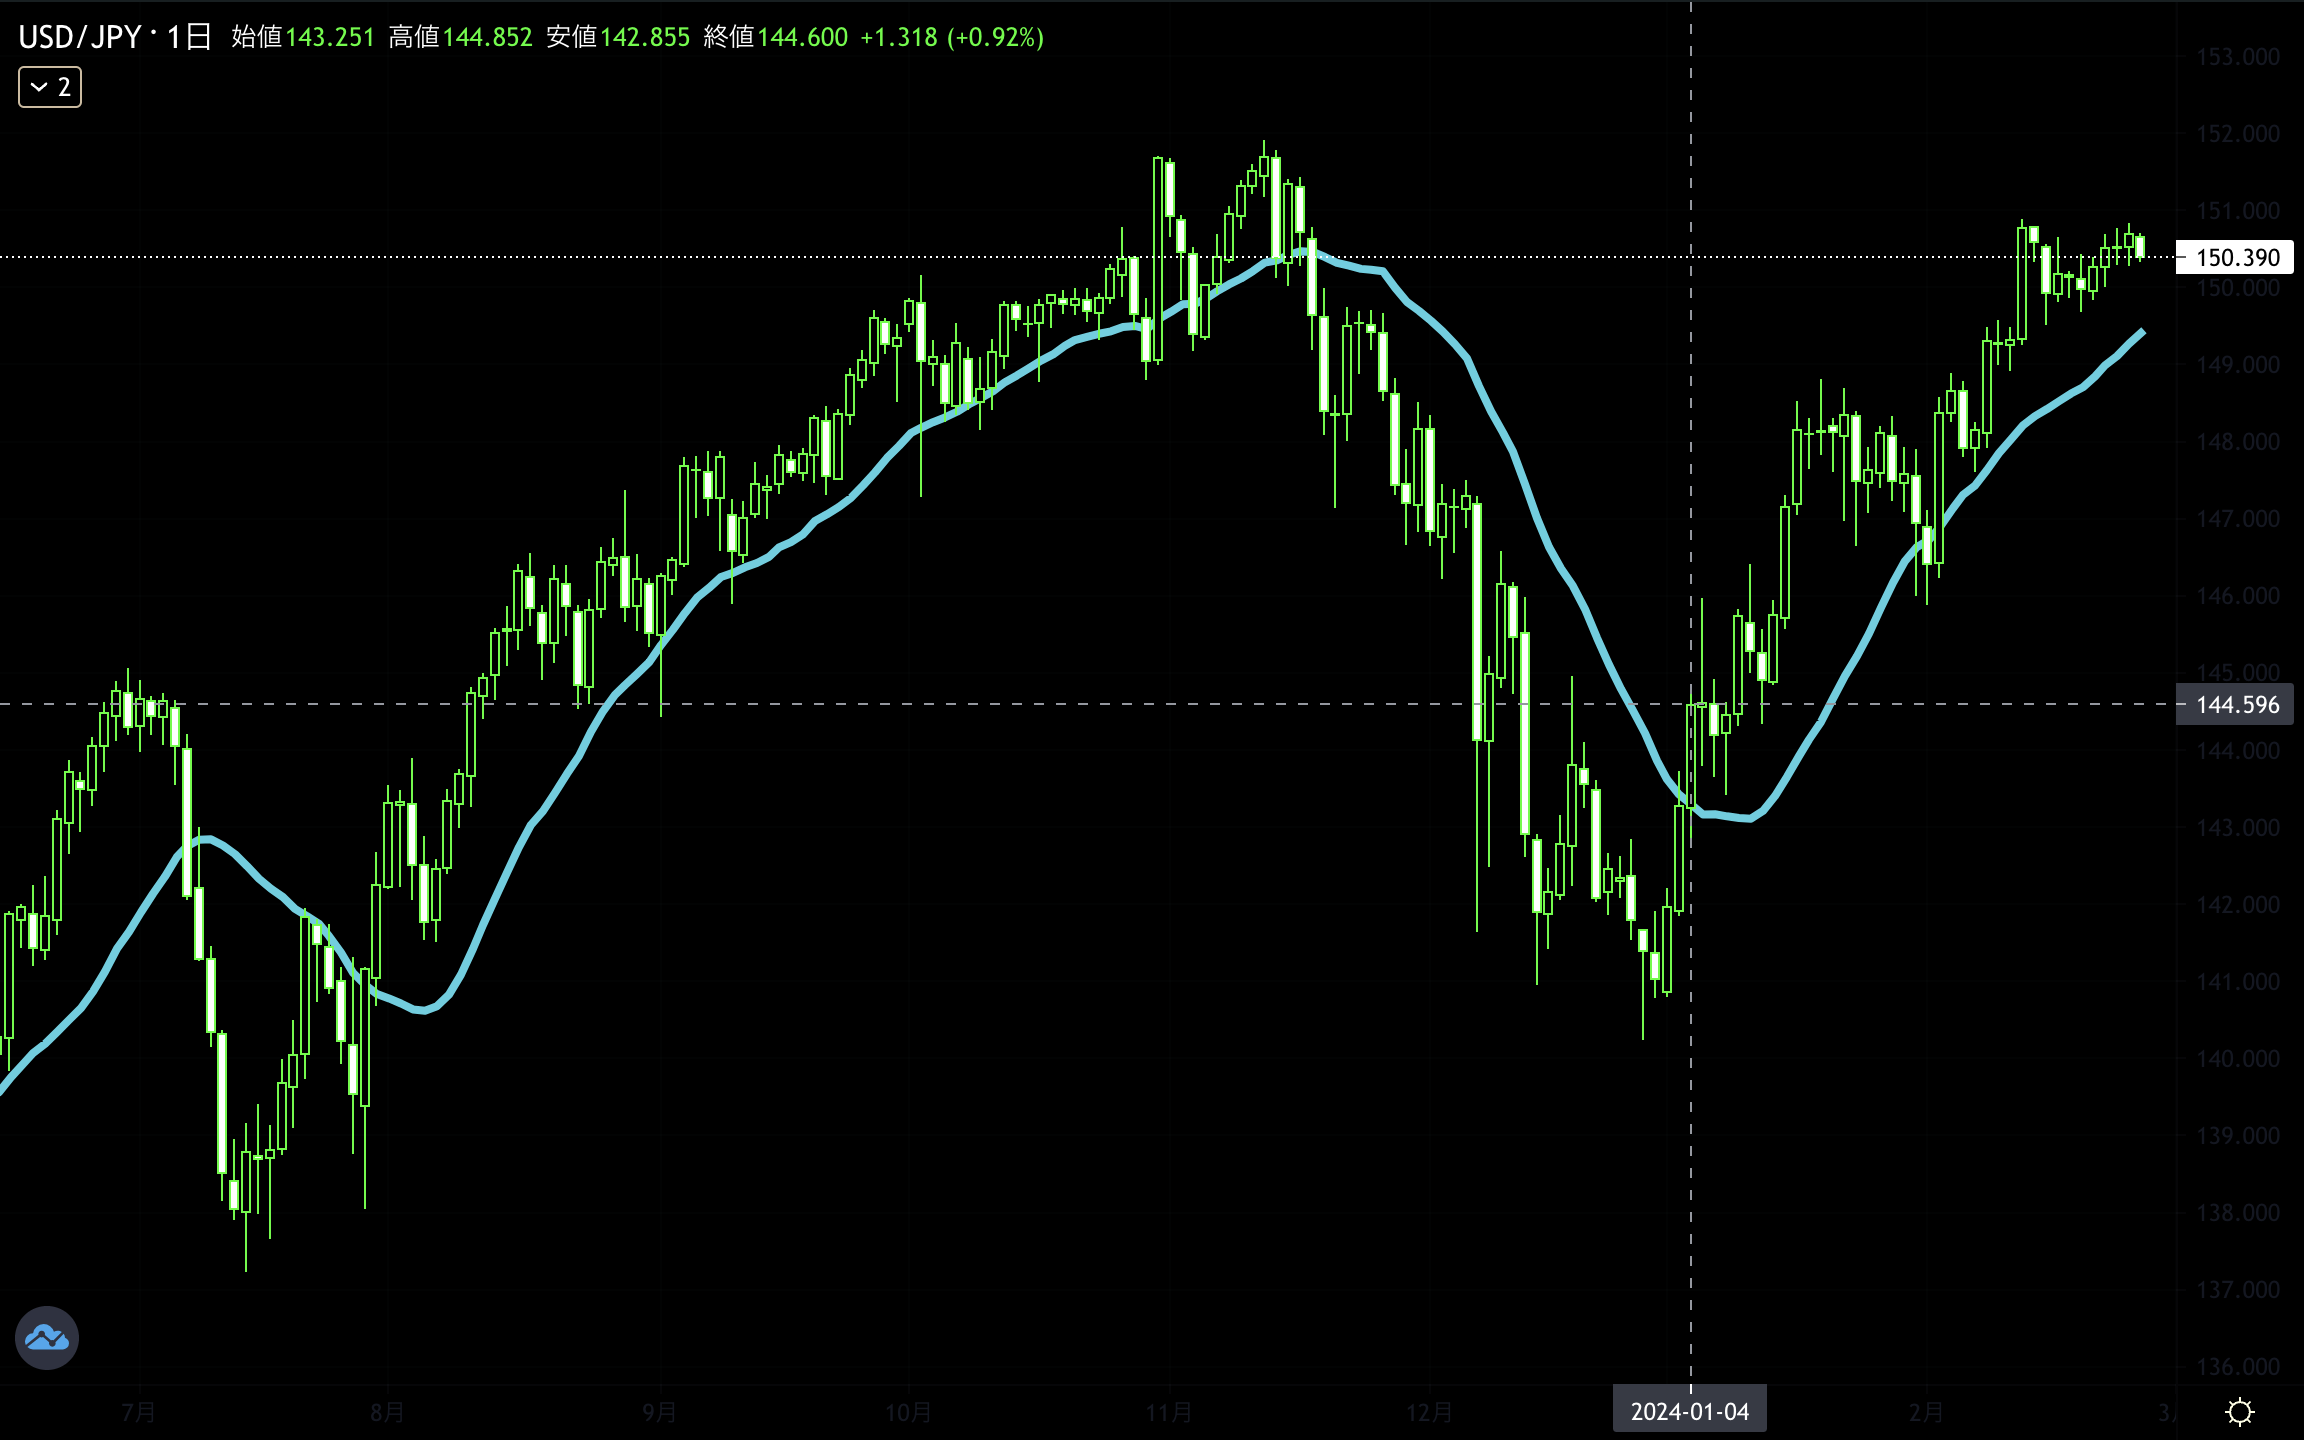Viewport: 2304px width, 1440px height.
Task: Click the USD/JPY symbol title
Action: [x=80, y=37]
